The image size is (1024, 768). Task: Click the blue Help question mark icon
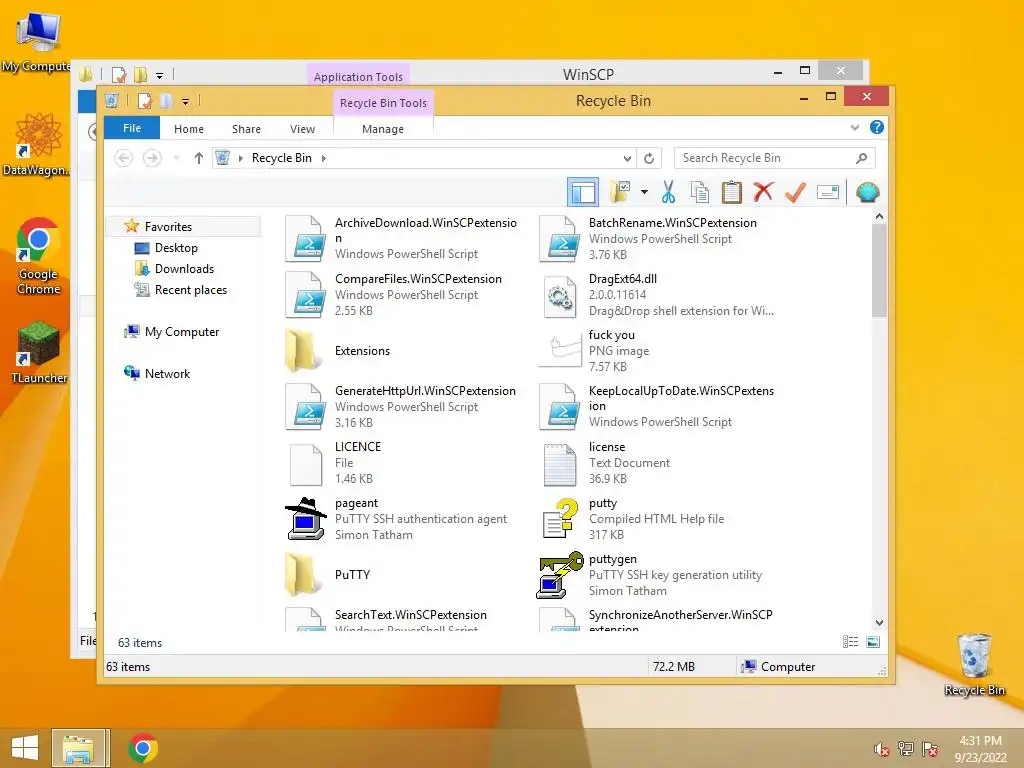coord(876,127)
